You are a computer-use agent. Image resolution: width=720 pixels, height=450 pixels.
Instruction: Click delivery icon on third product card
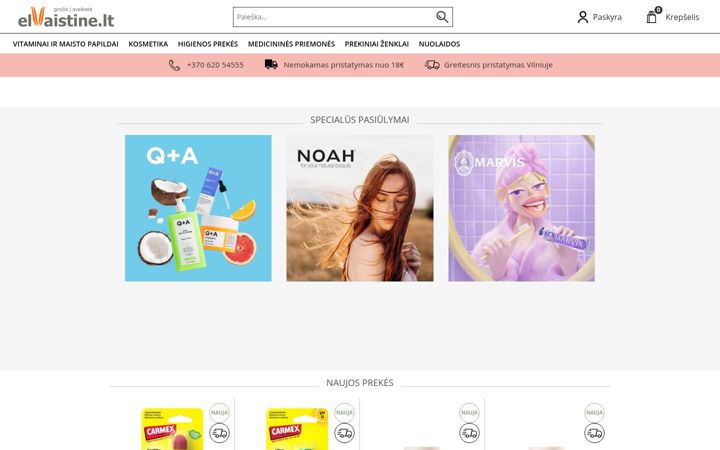[469, 433]
